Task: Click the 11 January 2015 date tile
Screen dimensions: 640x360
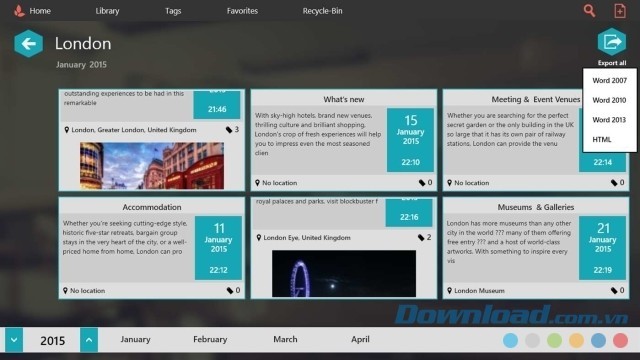Action: pos(218,248)
